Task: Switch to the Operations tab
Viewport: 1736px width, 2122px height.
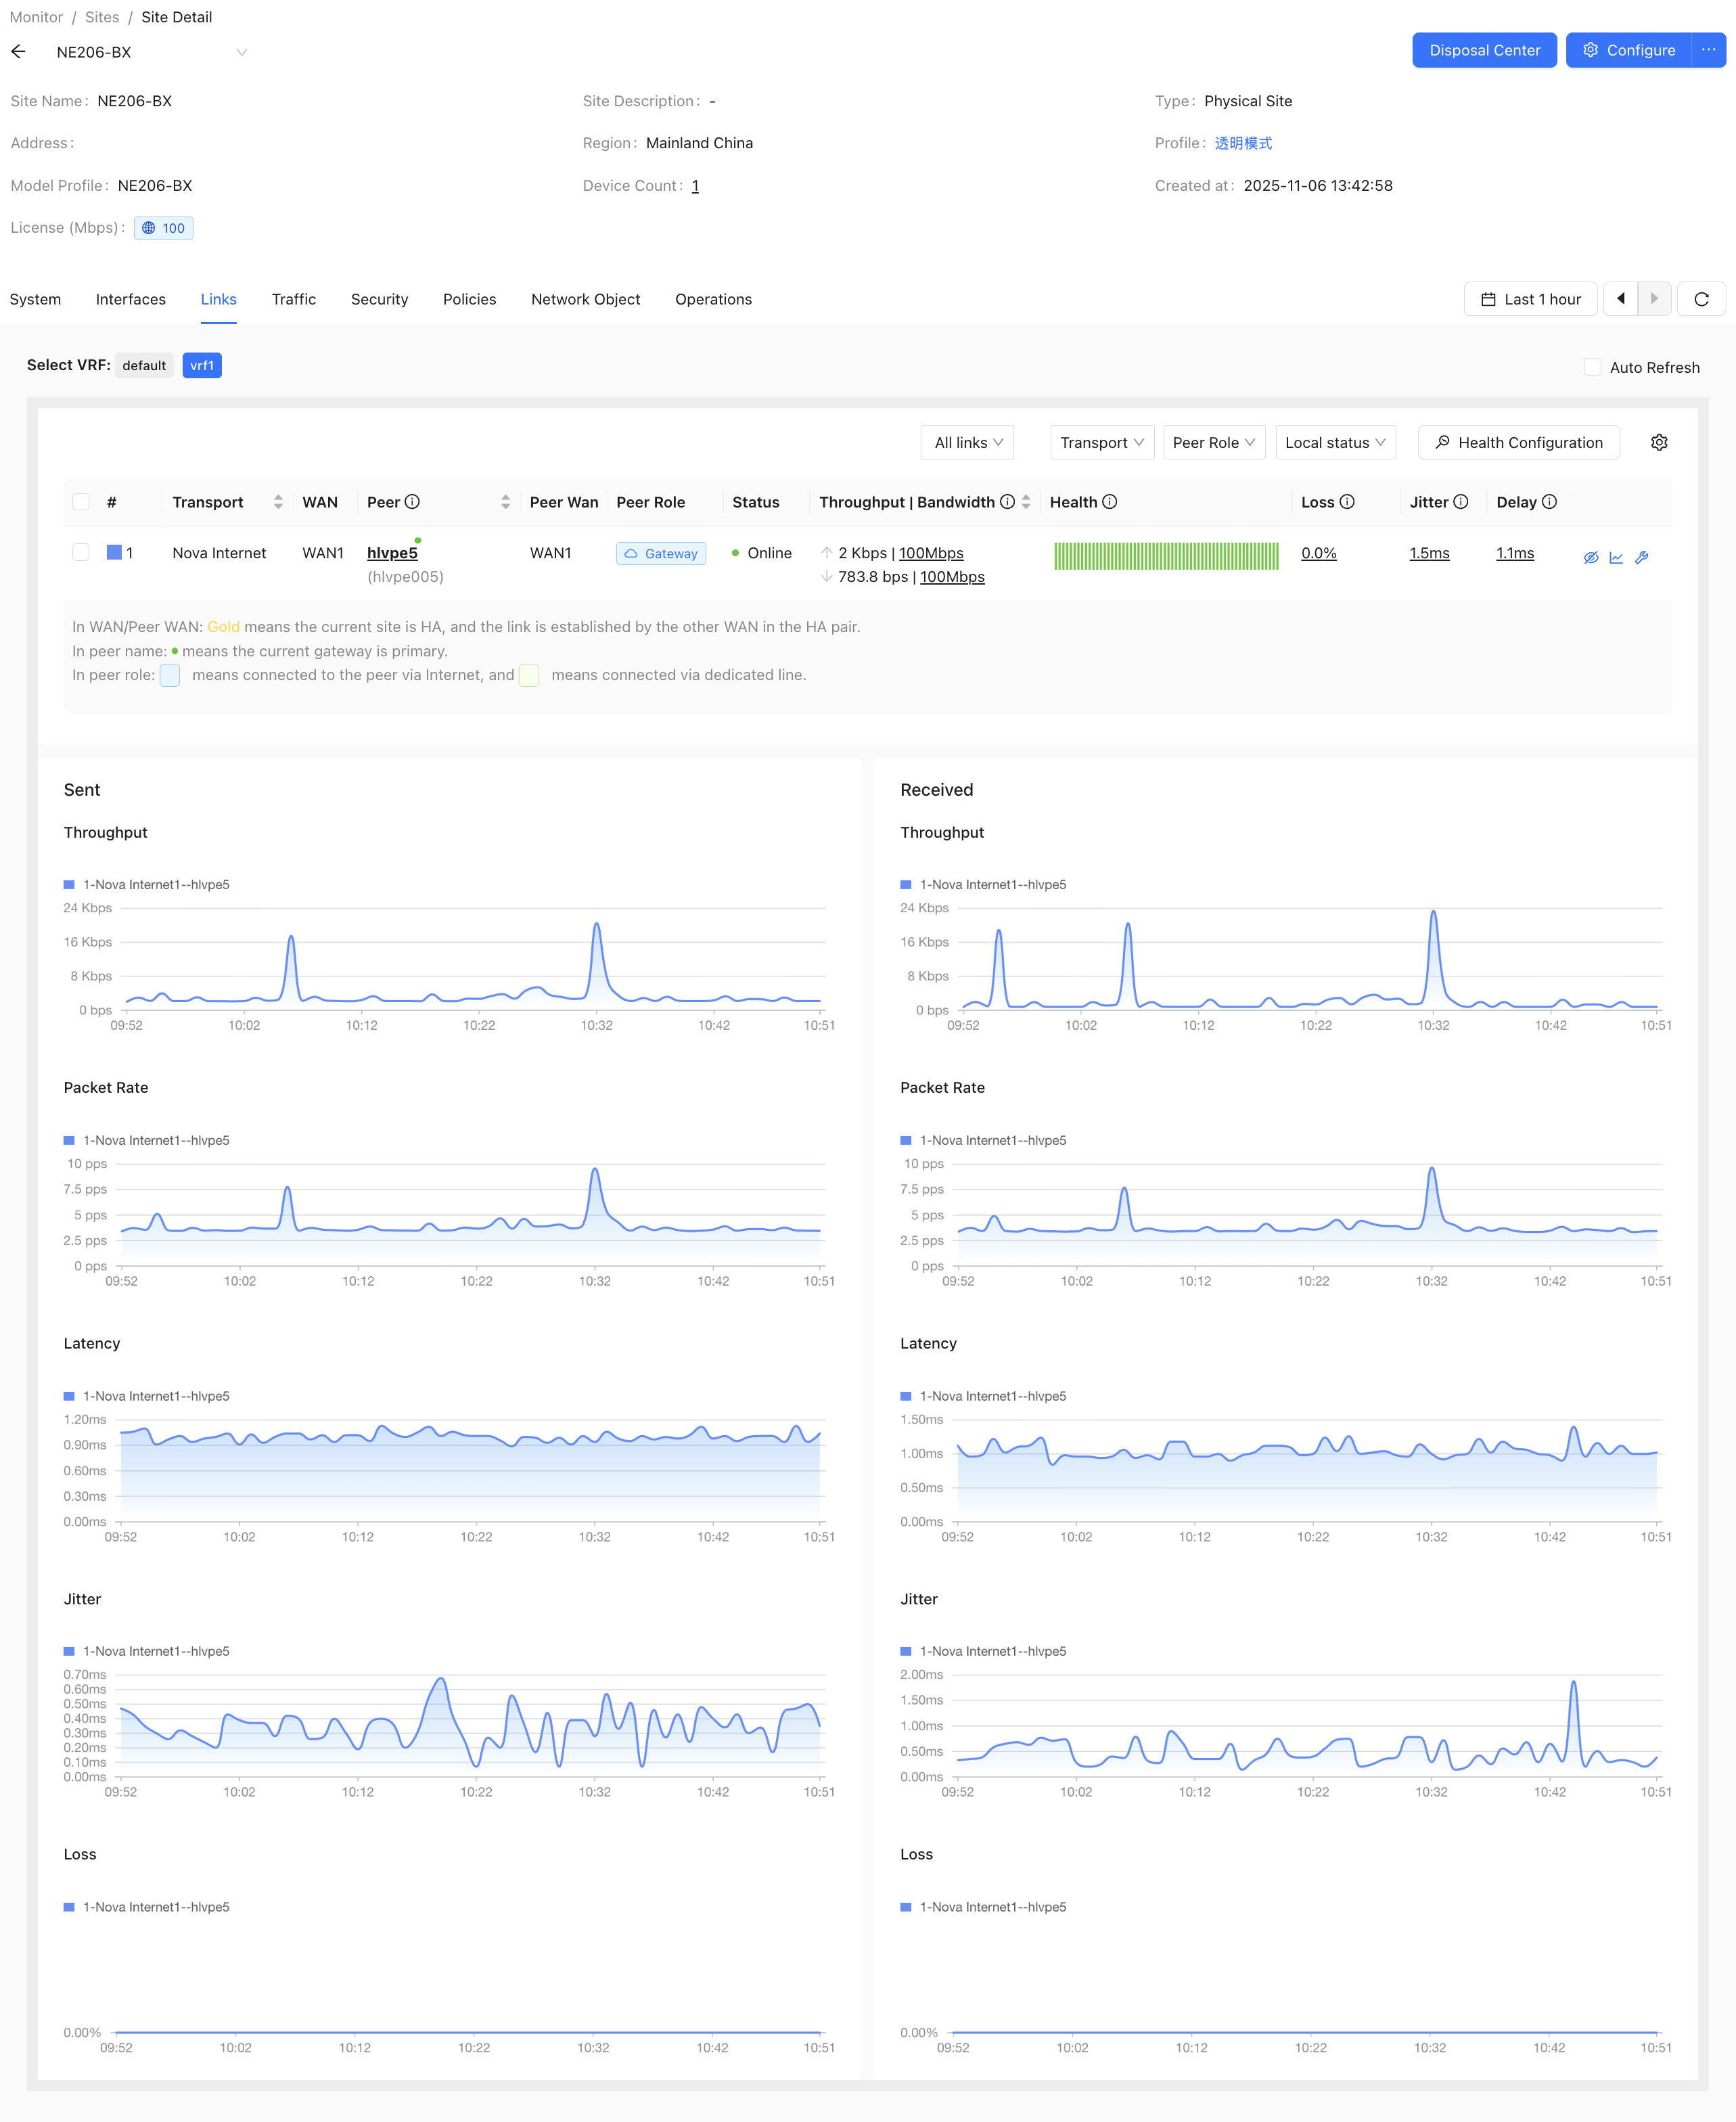Action: click(x=713, y=299)
